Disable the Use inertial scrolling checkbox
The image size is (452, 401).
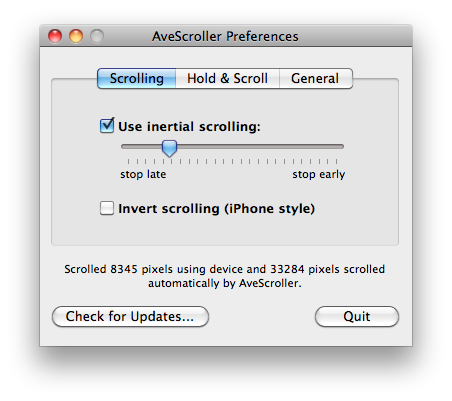[107, 126]
